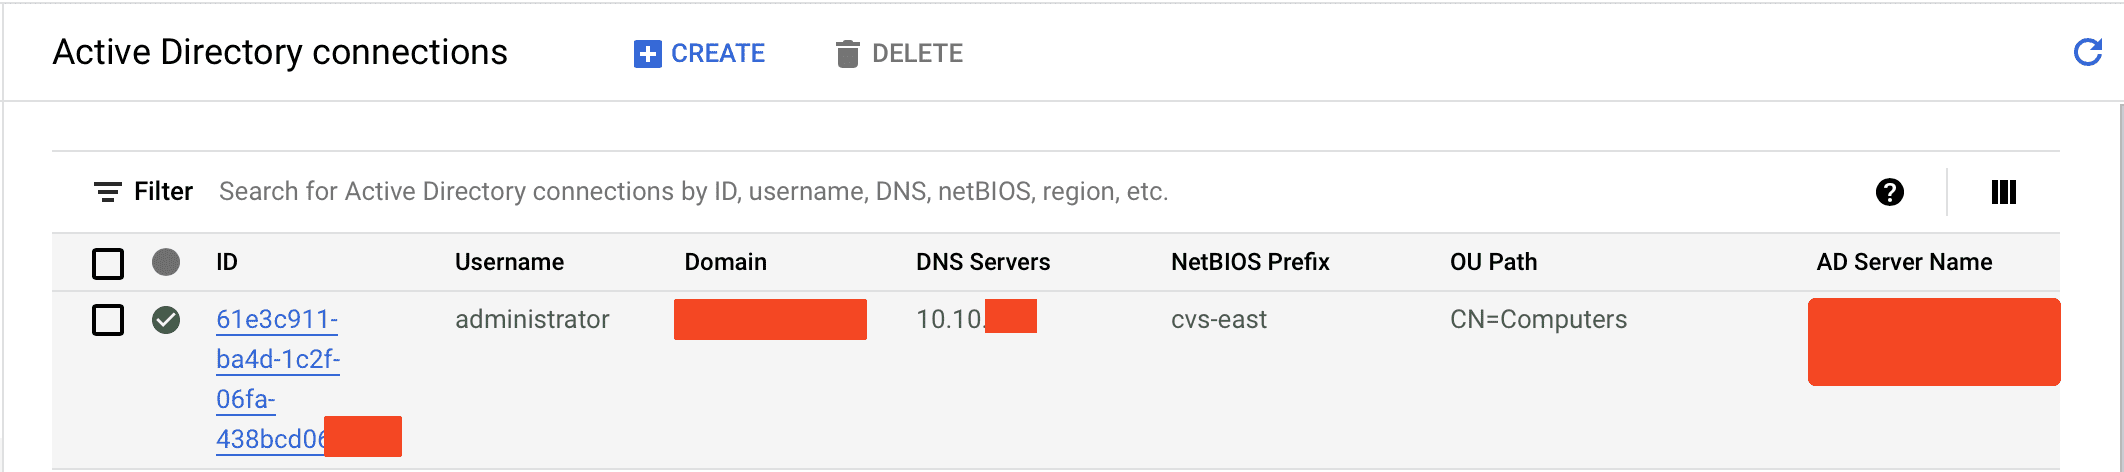Click the gray status header circle
The height and width of the screenshot is (472, 2124).
166,262
